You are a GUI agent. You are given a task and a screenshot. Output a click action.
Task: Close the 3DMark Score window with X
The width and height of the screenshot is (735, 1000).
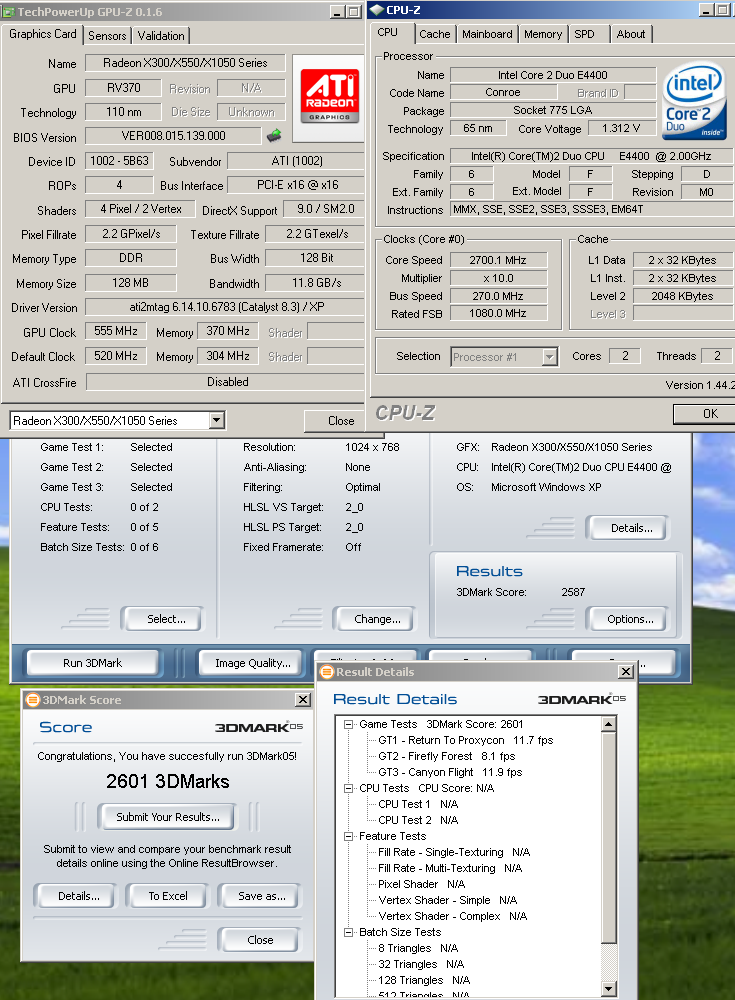(303, 700)
